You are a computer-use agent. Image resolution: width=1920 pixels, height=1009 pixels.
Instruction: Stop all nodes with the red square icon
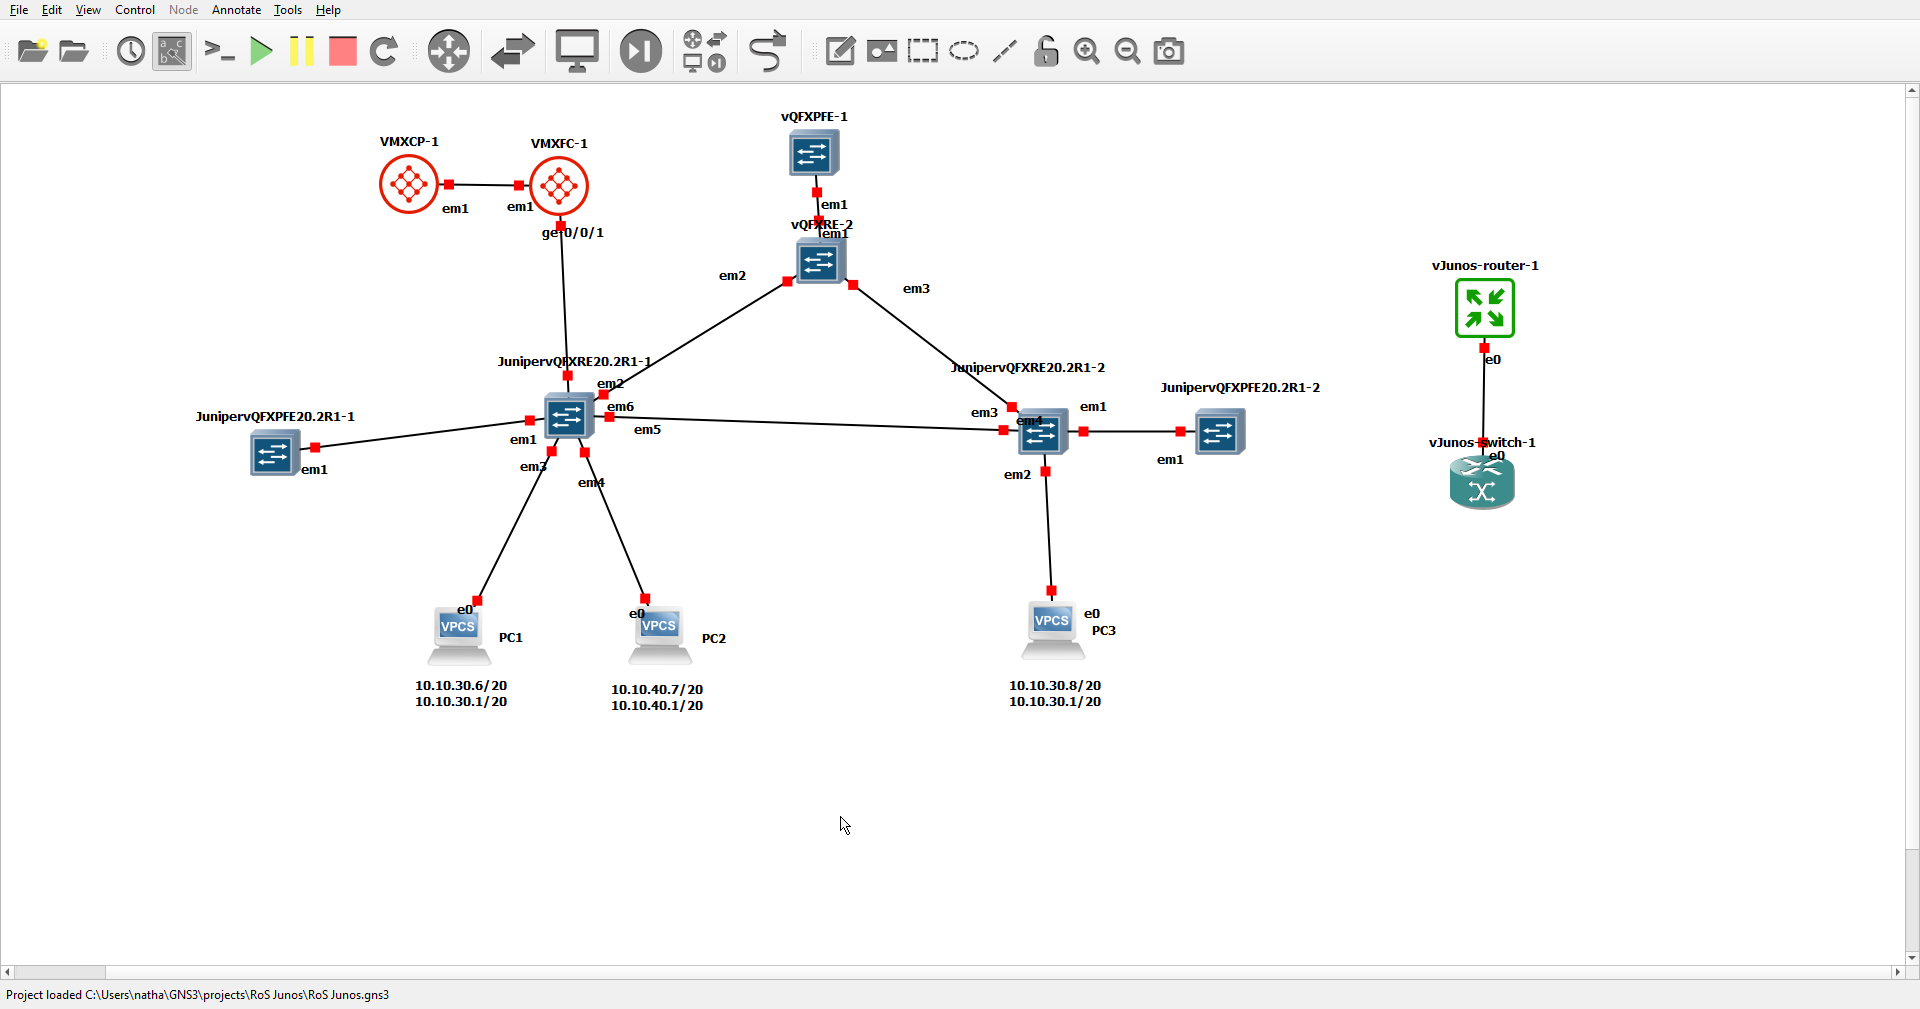coord(342,51)
